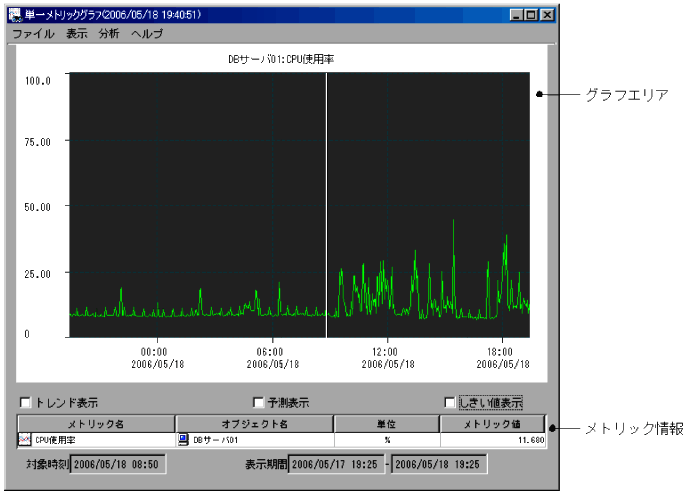Click the 単位 column header
The image size is (688, 494).
coord(387,424)
